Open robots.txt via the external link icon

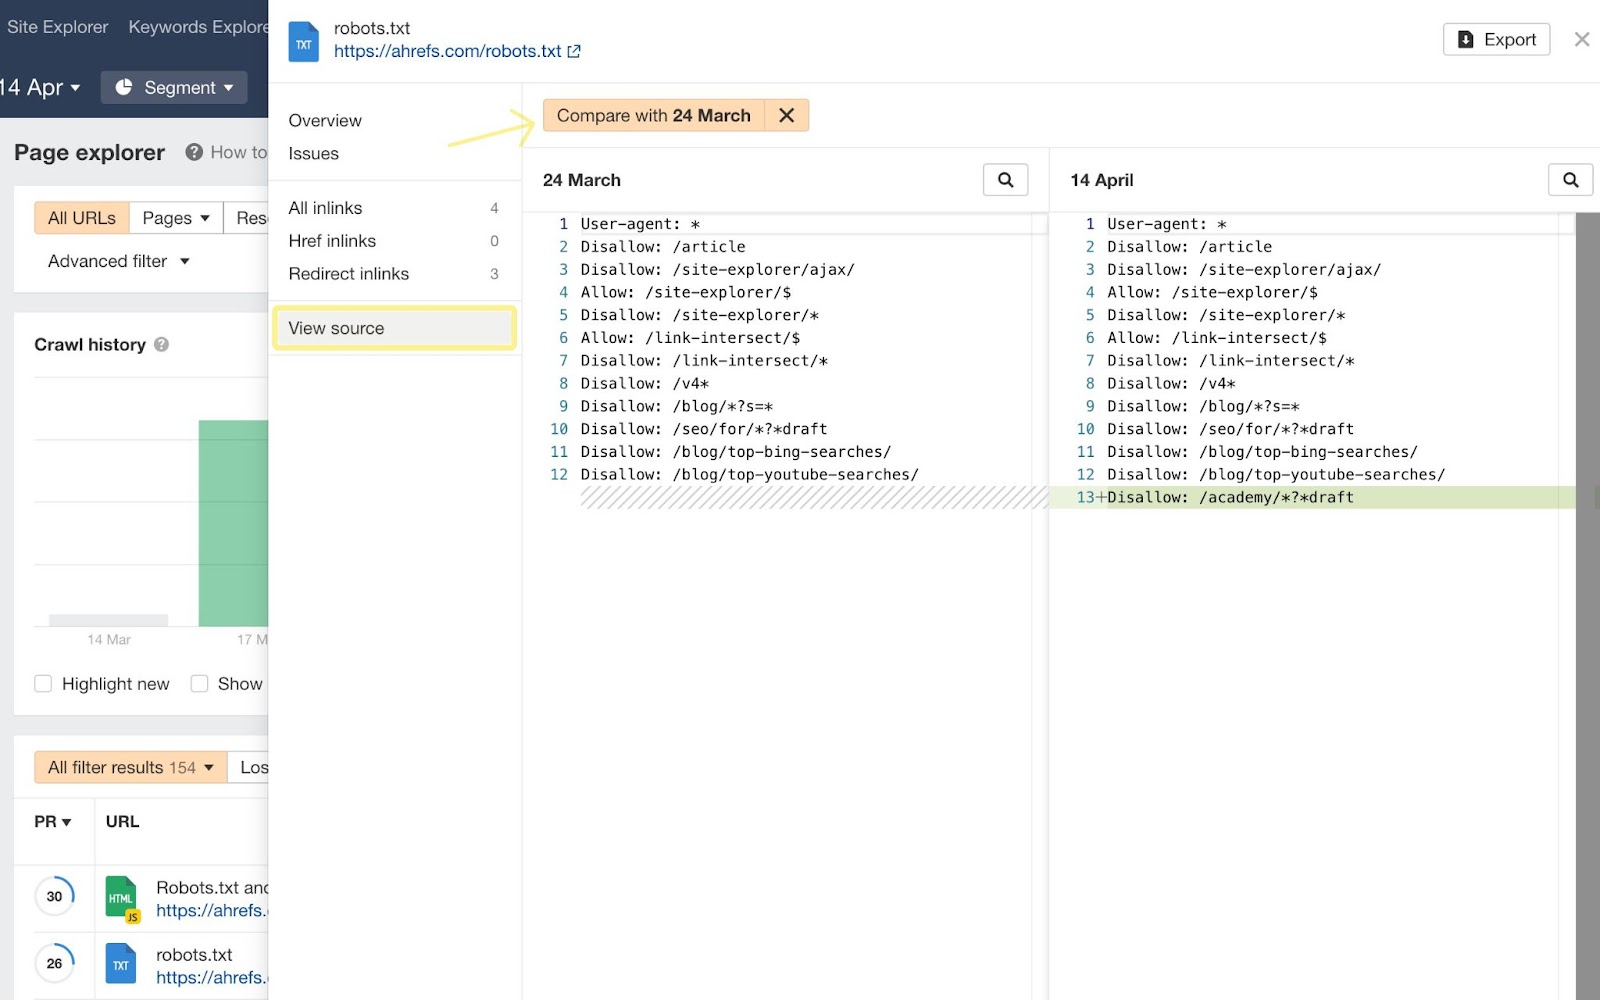tap(573, 51)
